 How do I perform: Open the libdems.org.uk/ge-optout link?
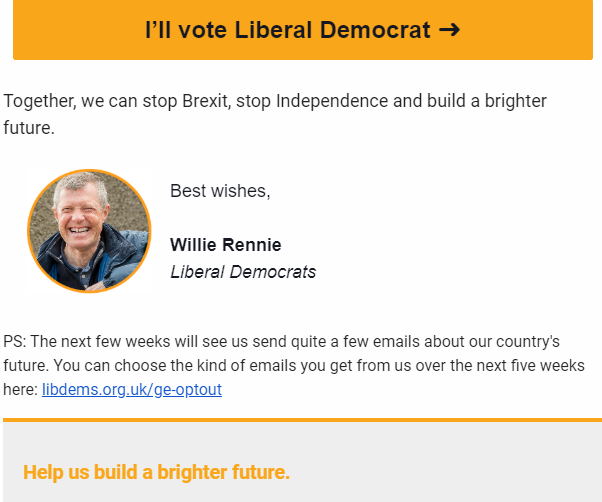pyautogui.click(x=132, y=390)
